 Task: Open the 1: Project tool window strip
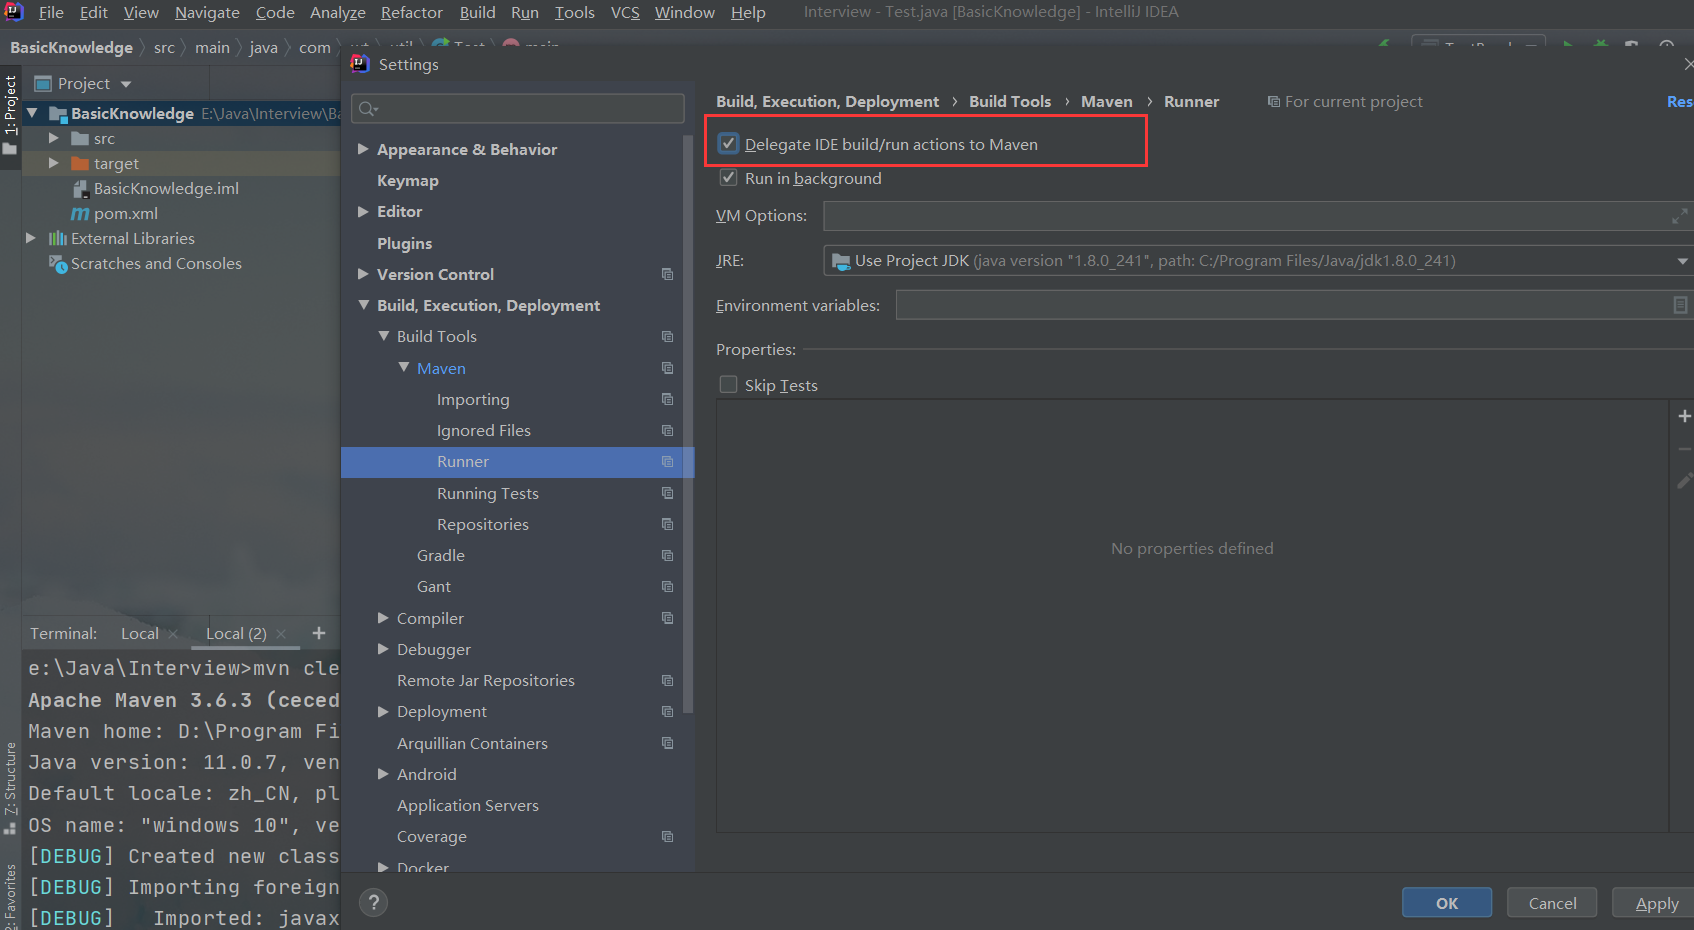tap(10, 115)
